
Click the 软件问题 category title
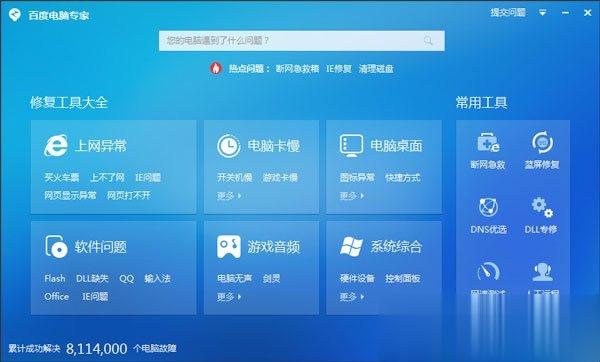[x=101, y=247]
